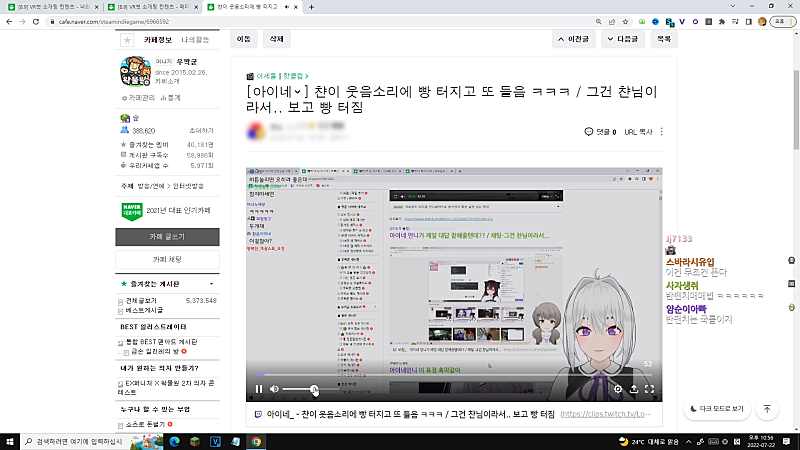This screenshot has width=800, height=450.
Task: Open the video player settings gear
Action: coord(617,389)
